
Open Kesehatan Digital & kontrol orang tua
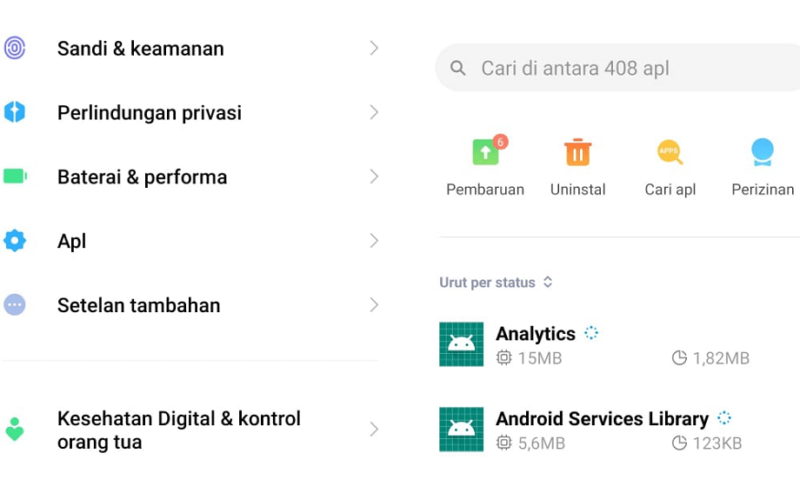click(x=191, y=430)
